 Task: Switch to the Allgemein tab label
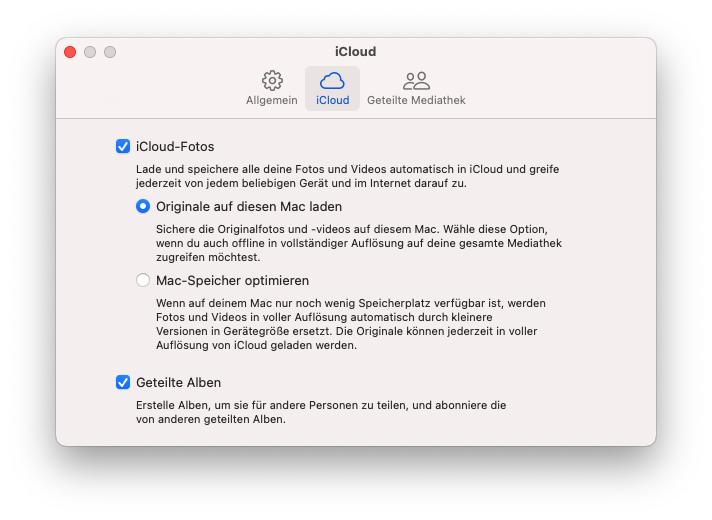pyautogui.click(x=272, y=100)
